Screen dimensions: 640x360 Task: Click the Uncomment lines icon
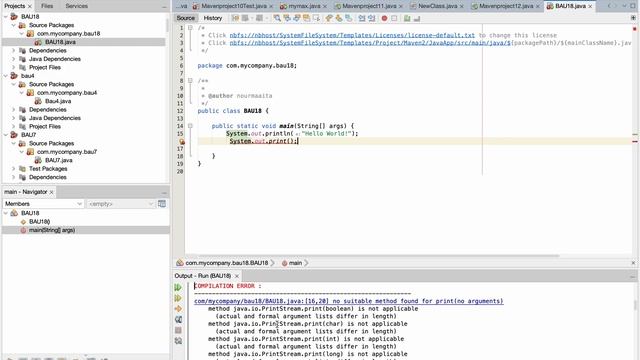click(x=417, y=18)
